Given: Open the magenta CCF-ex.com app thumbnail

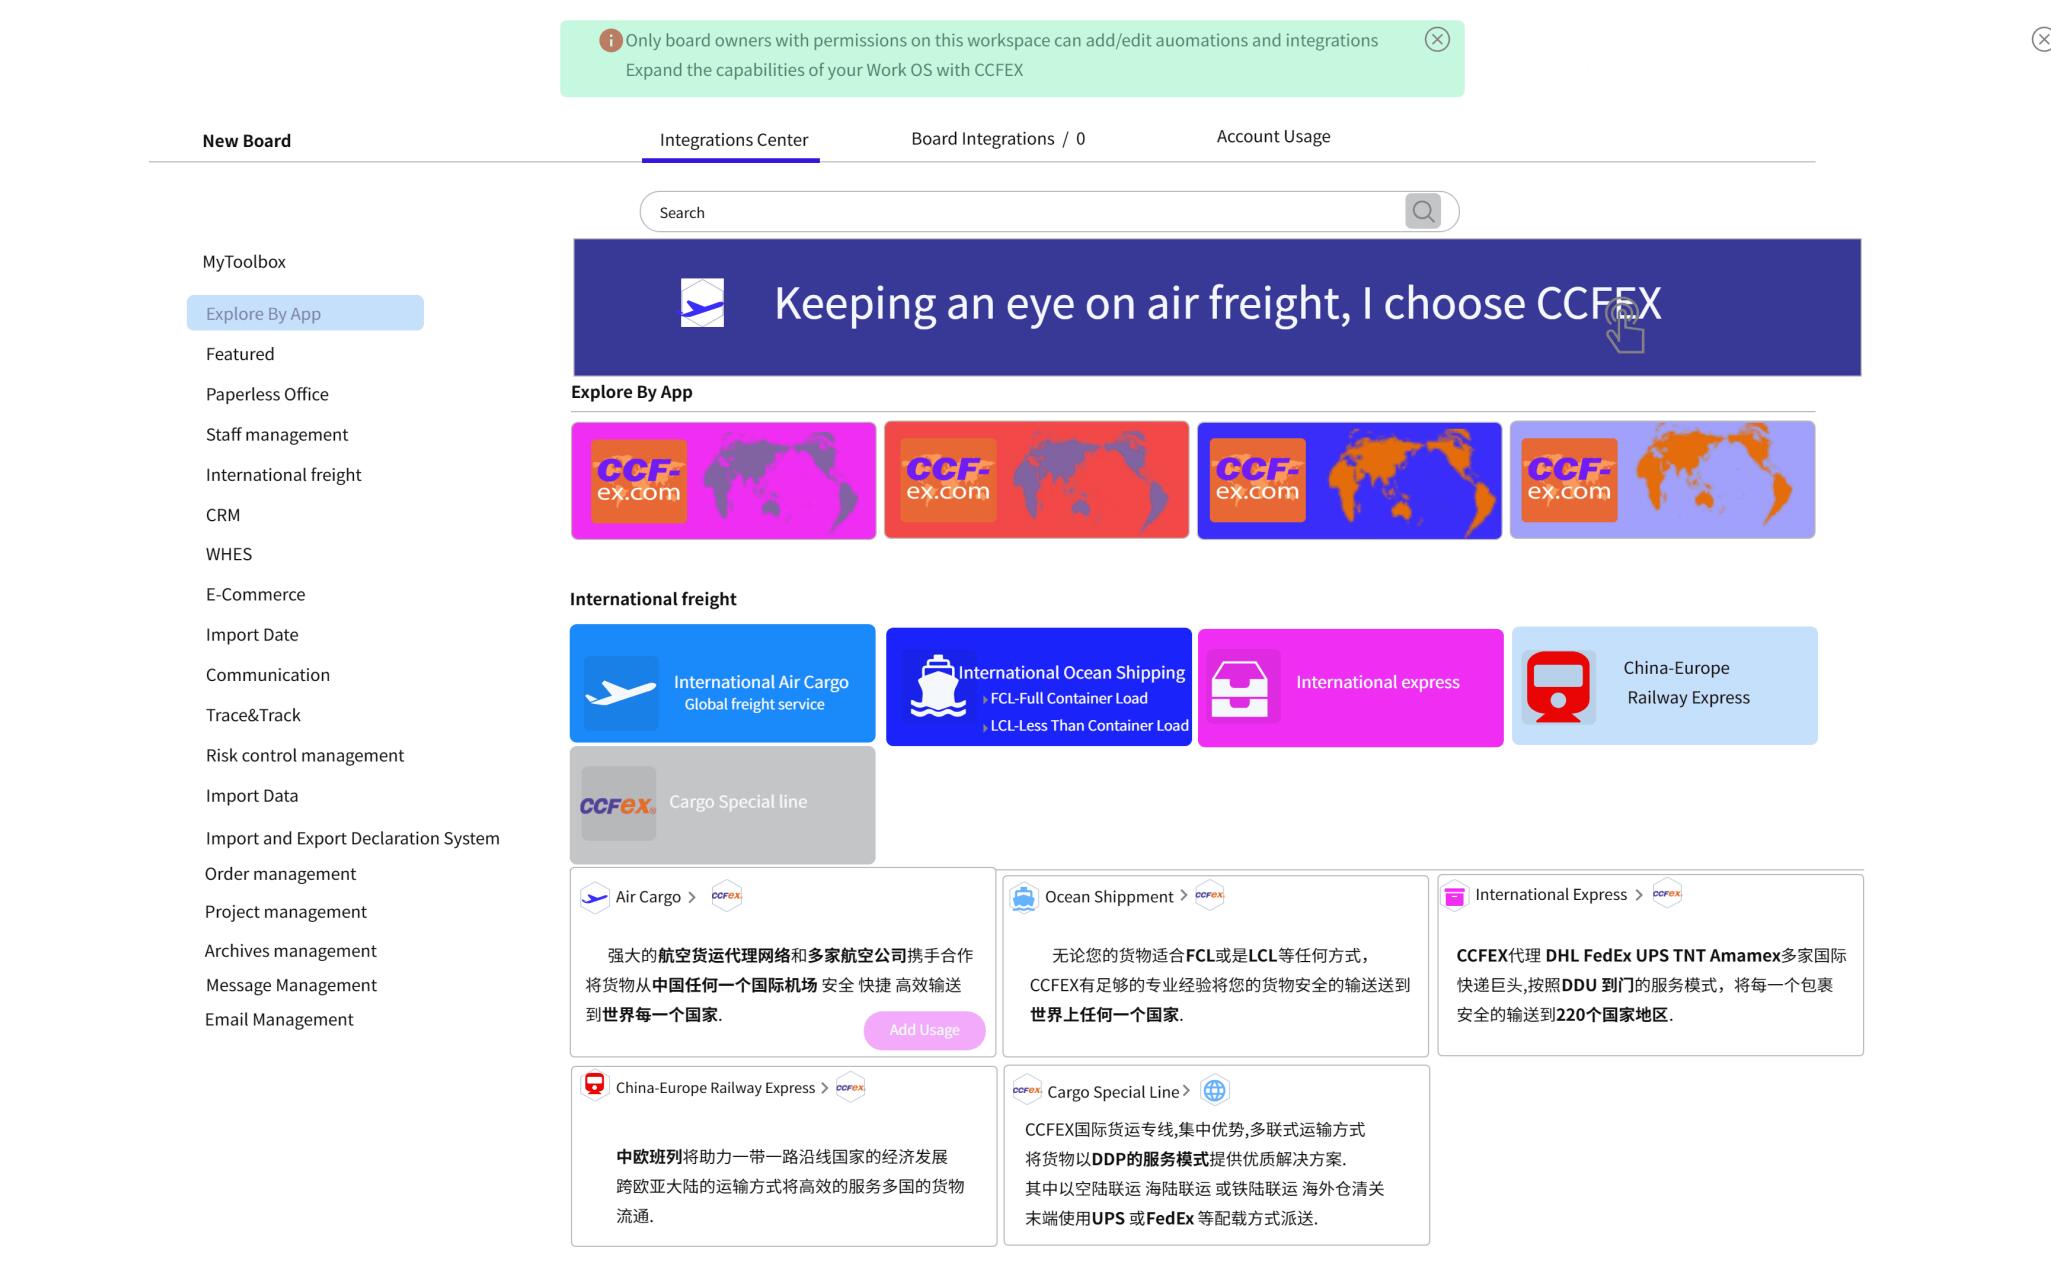Looking at the screenshot, I should (x=723, y=480).
